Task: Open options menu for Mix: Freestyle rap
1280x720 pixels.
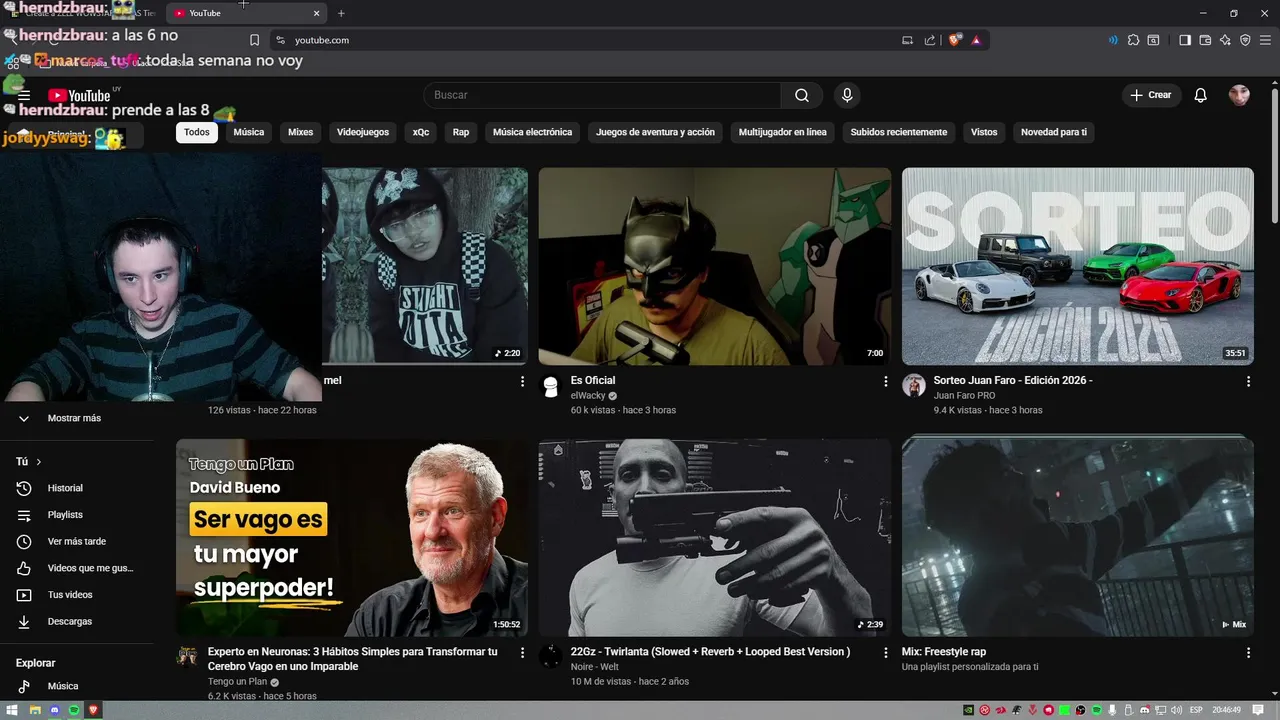Action: tap(1248, 652)
